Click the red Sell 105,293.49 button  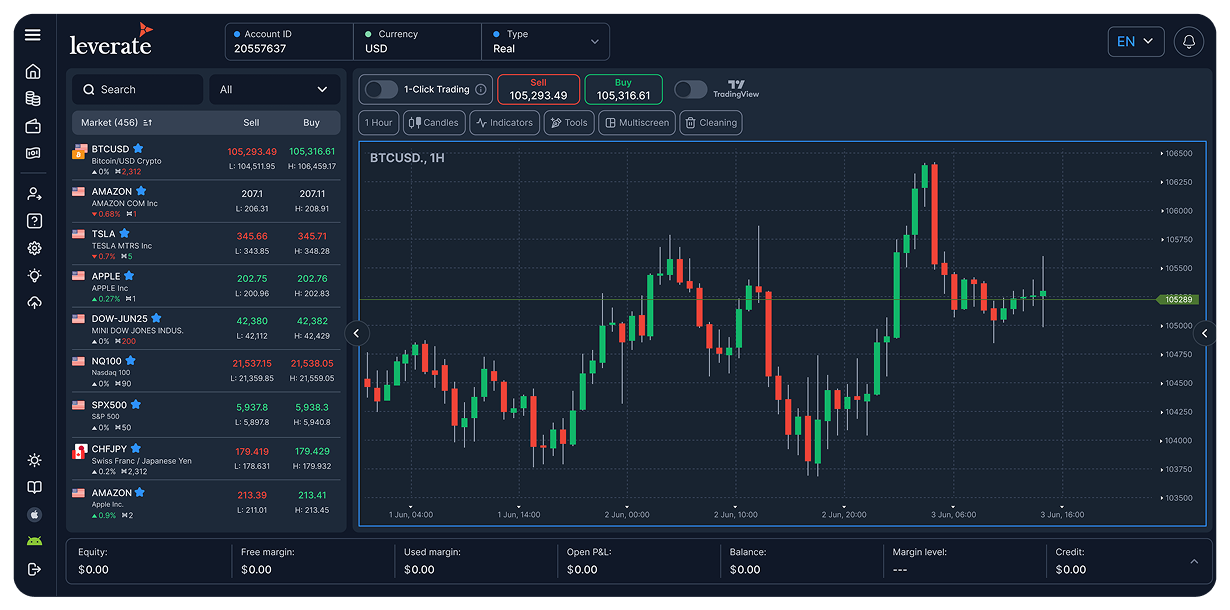tap(538, 90)
